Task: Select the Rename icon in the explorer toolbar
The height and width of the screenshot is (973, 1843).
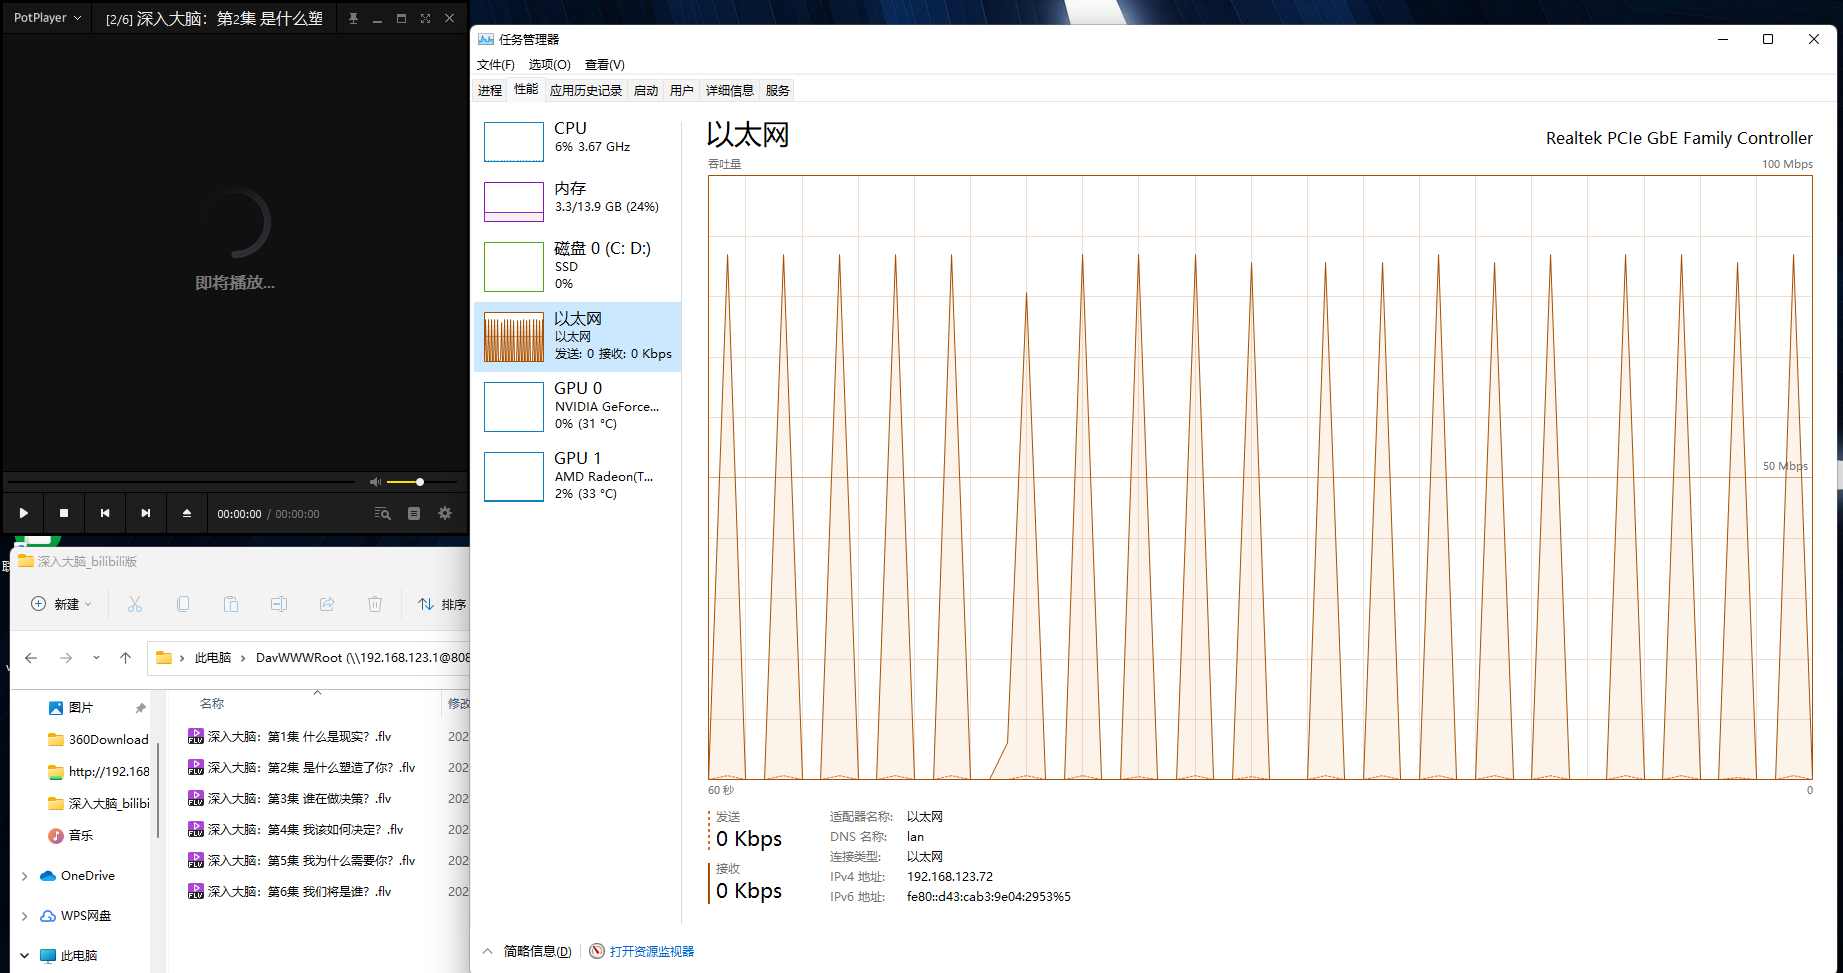Action: (279, 604)
